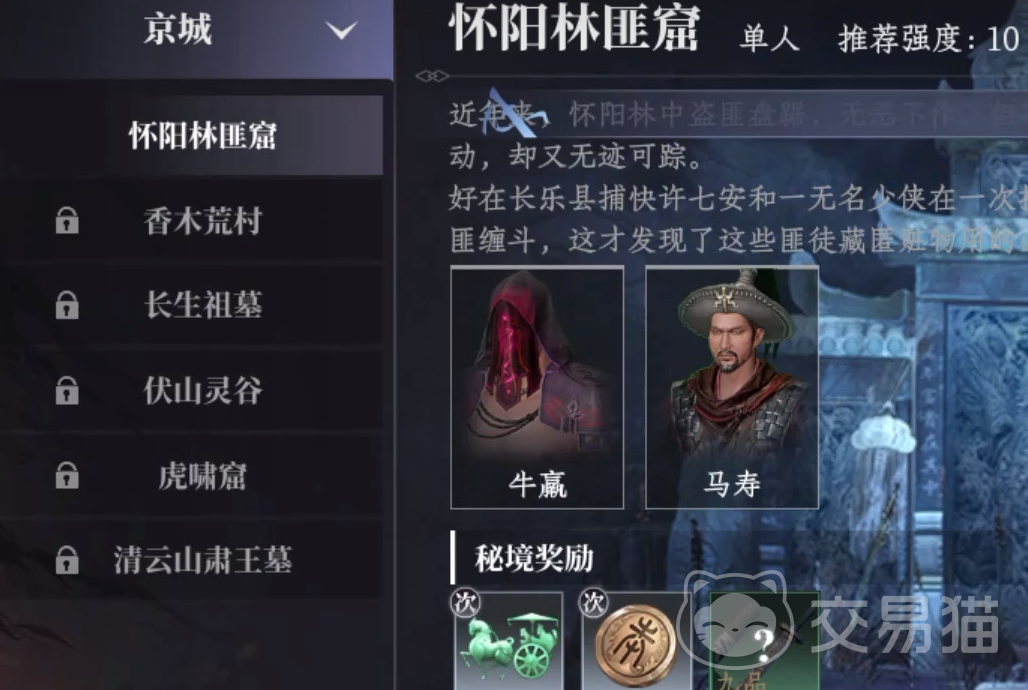Click the lock icon beside 清云山肃王墓
Viewport: 1028px width, 690px height.
point(67,560)
